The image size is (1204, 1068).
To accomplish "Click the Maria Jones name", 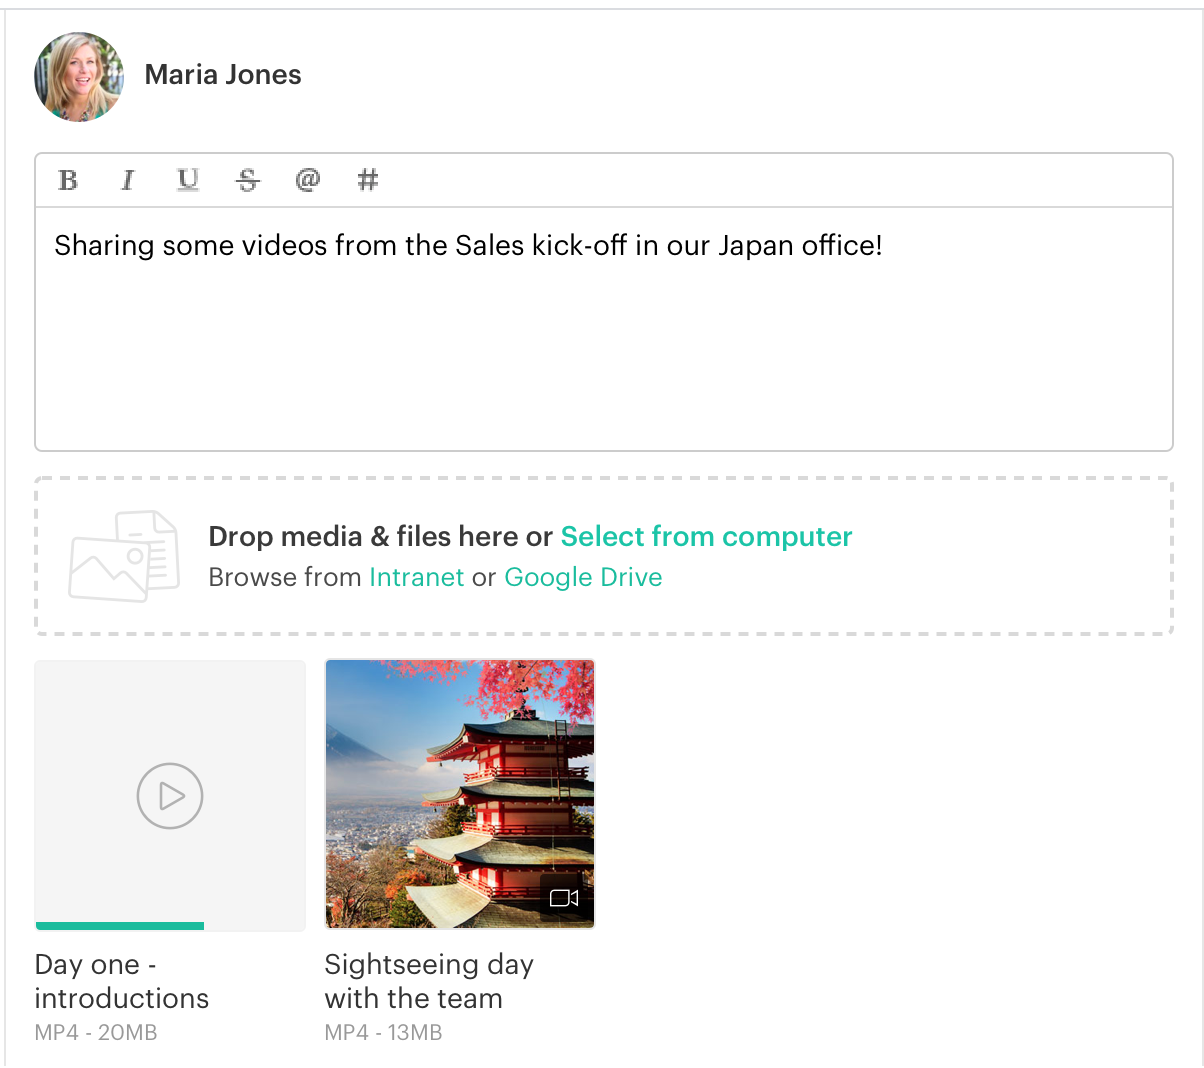I will (x=223, y=75).
